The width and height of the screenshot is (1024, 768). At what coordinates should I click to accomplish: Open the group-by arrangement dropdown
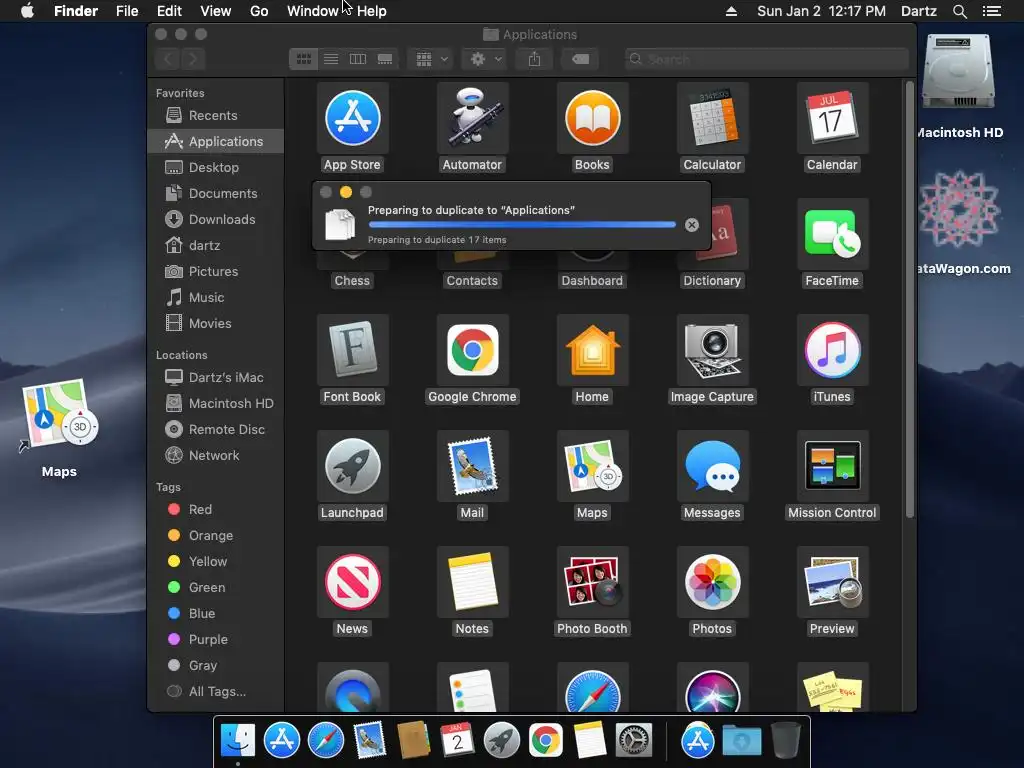click(x=430, y=59)
